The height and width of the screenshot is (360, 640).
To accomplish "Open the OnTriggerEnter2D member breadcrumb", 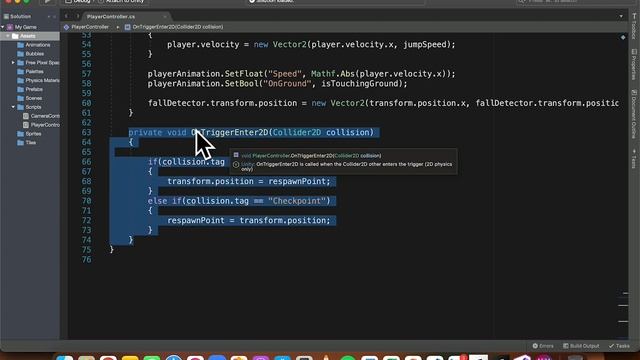I will pos(174,27).
